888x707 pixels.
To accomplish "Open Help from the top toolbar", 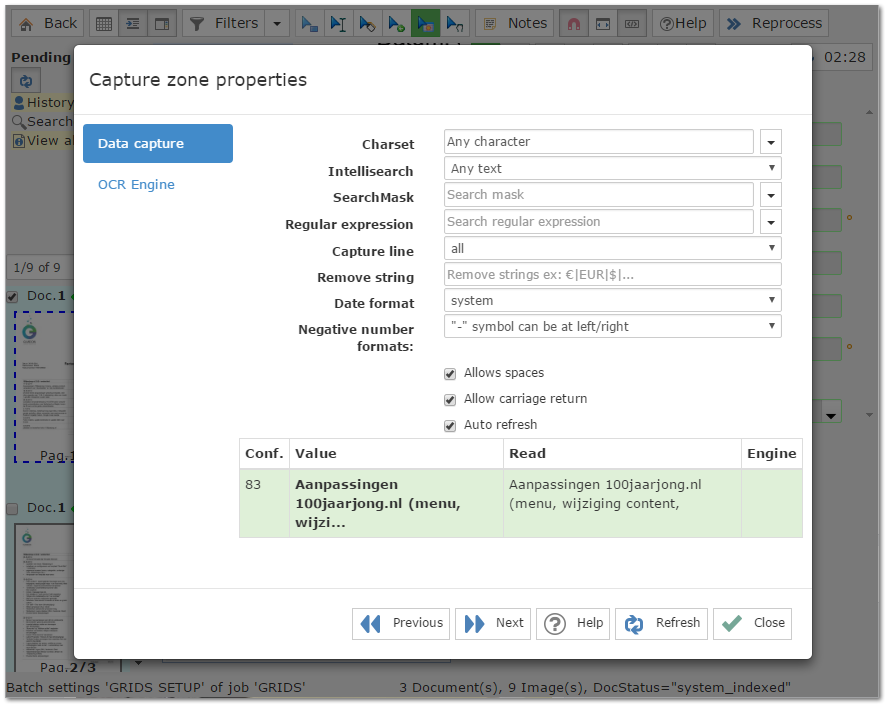I will pos(683,24).
